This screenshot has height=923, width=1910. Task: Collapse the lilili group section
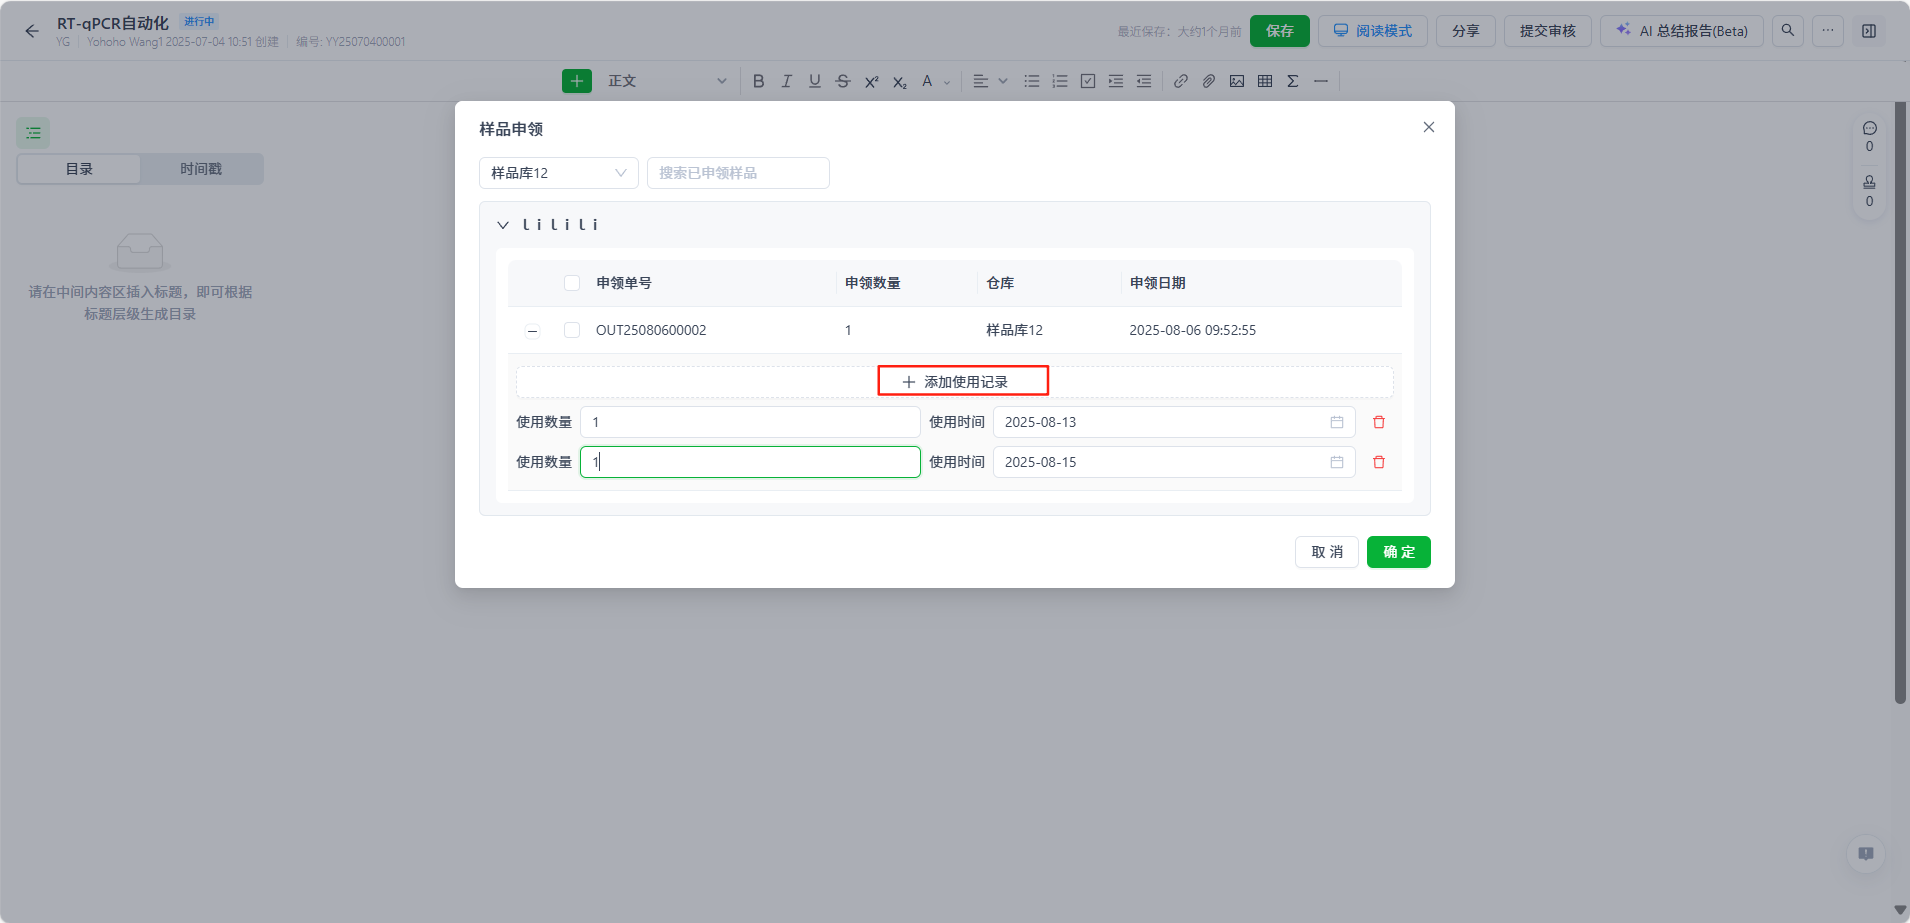pyautogui.click(x=503, y=225)
